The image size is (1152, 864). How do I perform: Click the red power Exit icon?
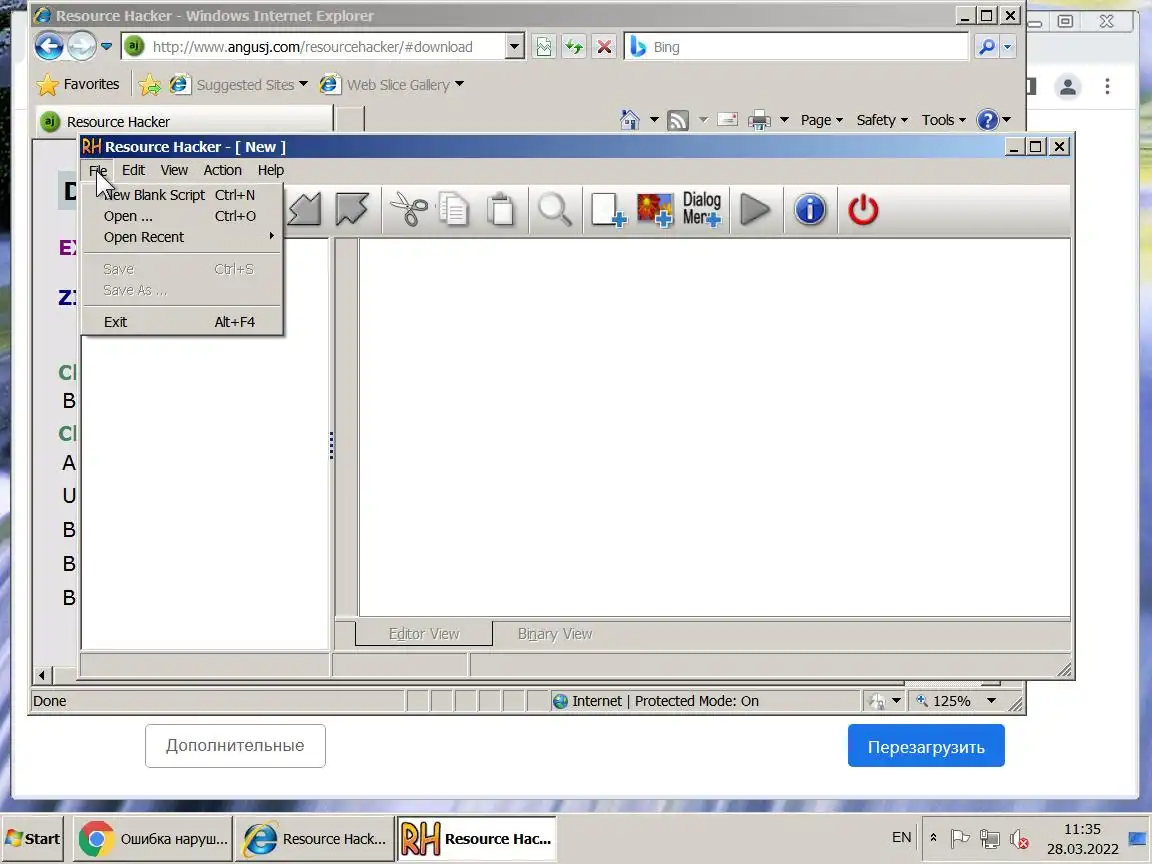(x=863, y=209)
